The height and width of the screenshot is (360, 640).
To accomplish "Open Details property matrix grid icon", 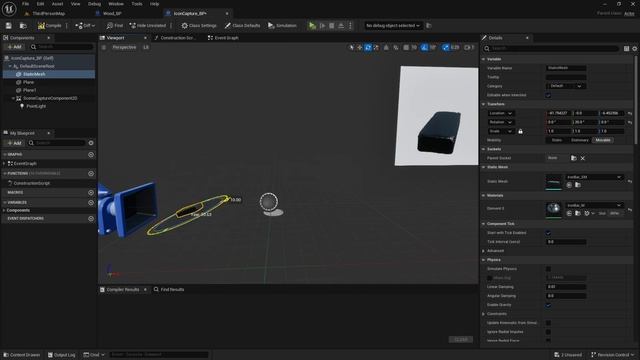I will click(x=627, y=49).
